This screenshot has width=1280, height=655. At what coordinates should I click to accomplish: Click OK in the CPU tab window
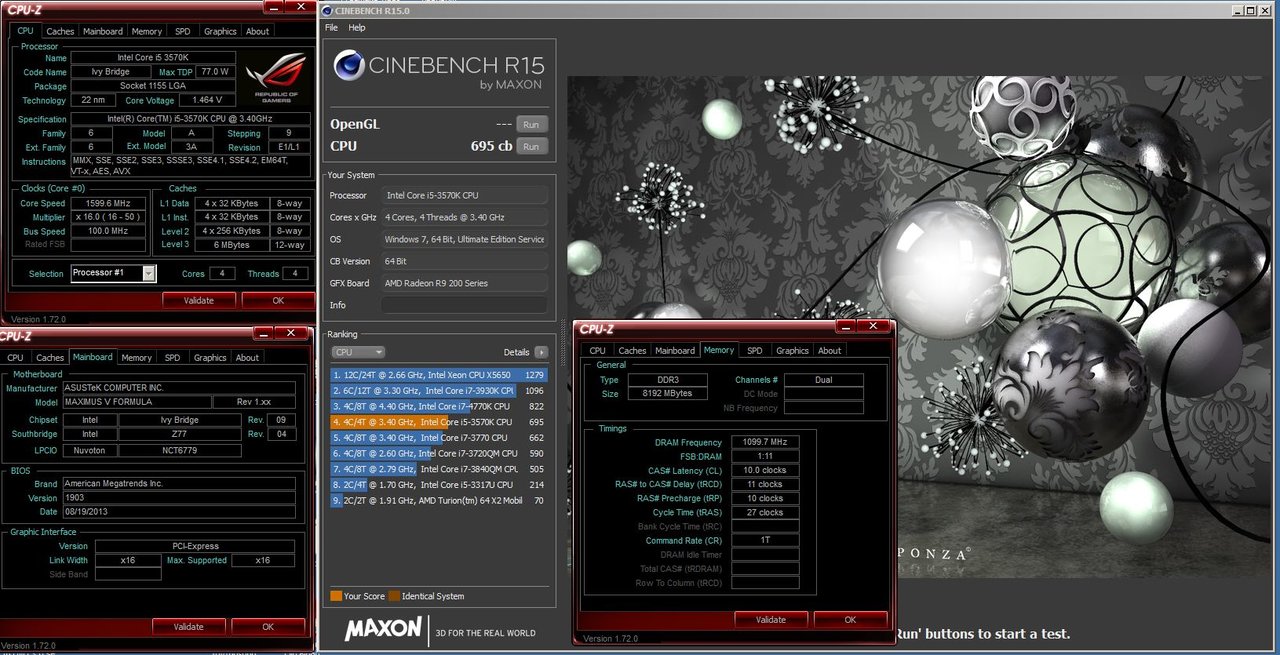click(278, 300)
